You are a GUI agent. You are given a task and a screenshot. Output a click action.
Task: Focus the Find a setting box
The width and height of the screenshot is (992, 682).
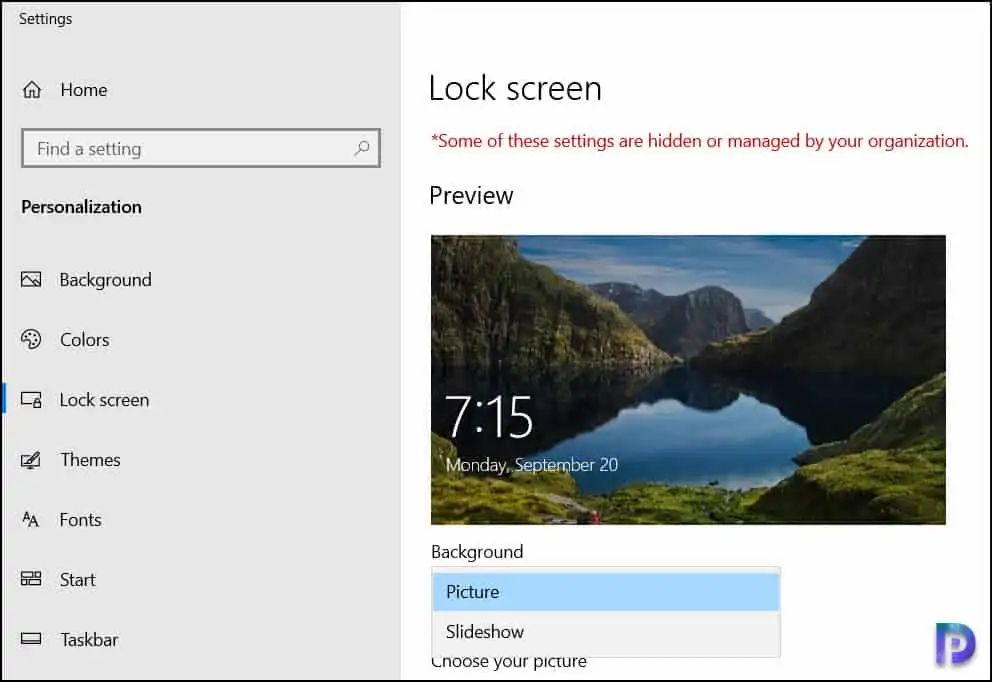pos(201,148)
